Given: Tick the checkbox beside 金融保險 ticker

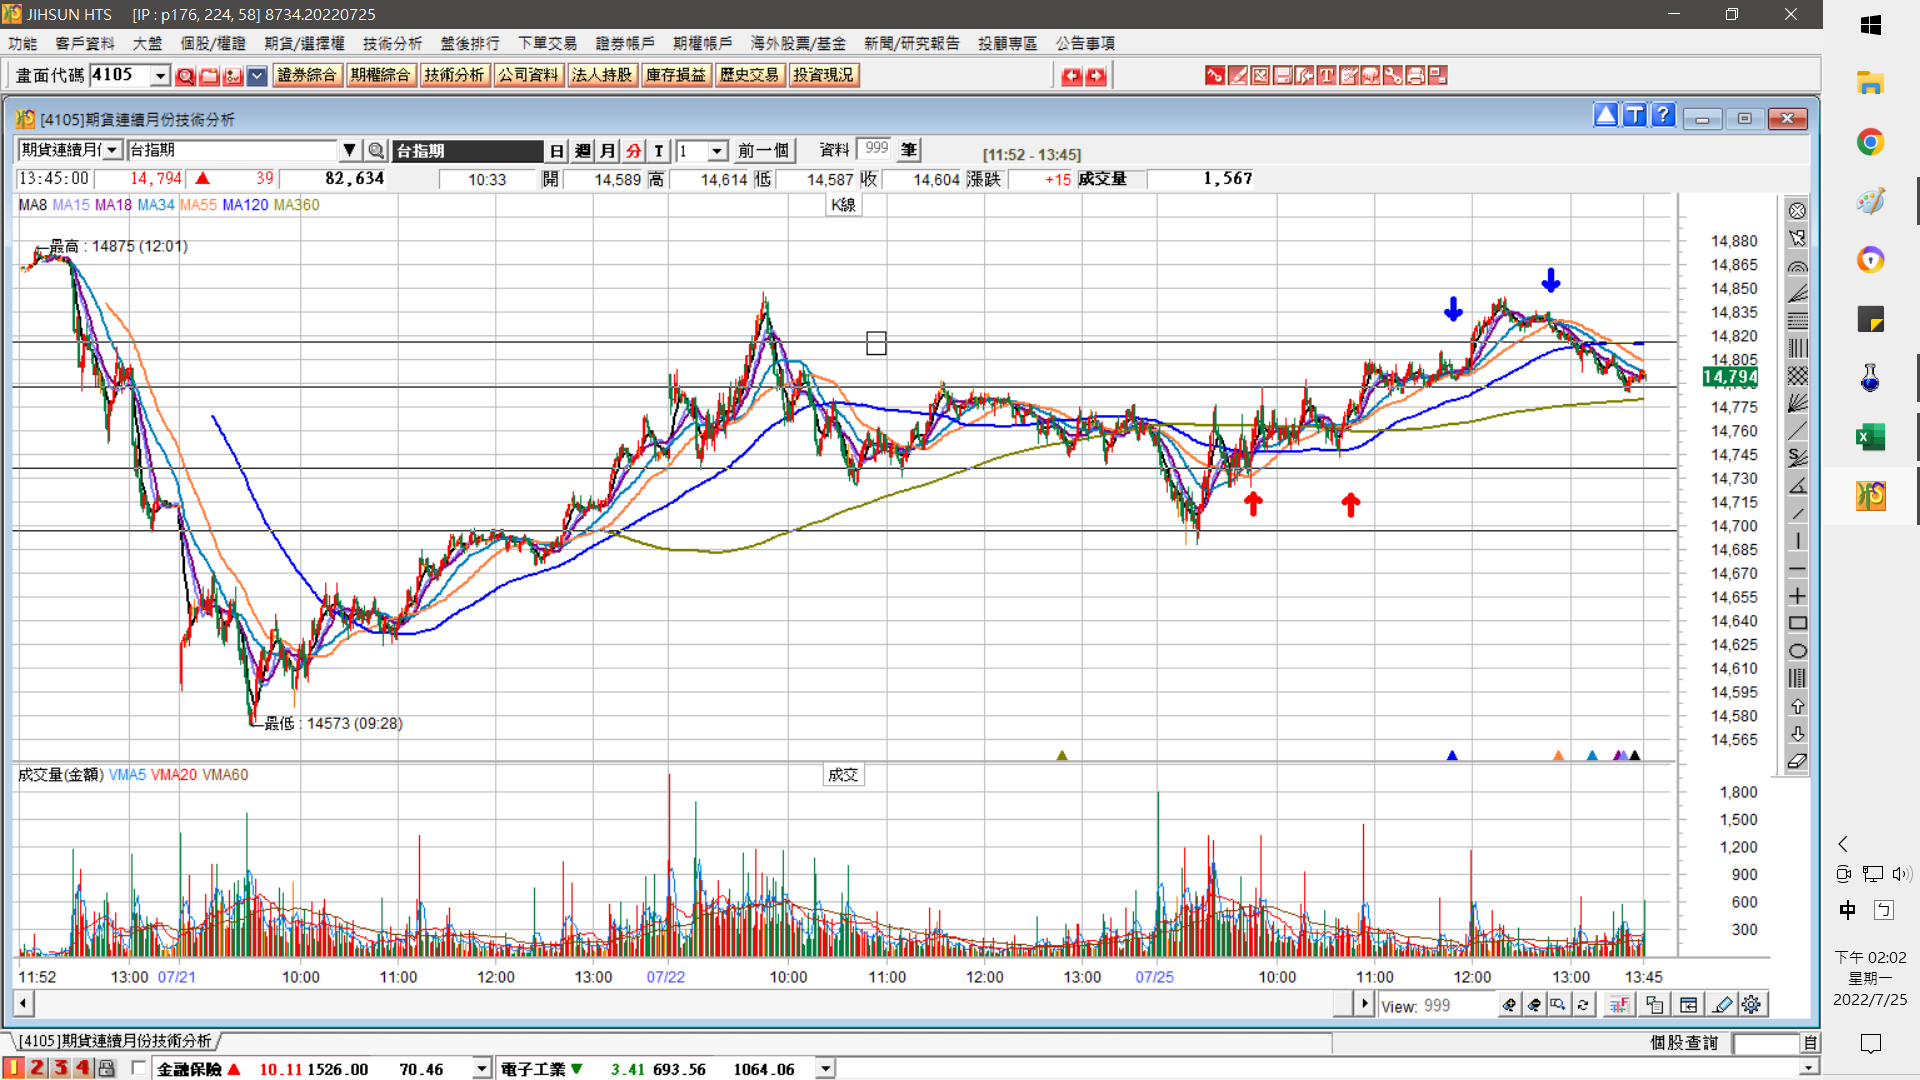Looking at the screenshot, I should tap(139, 1068).
